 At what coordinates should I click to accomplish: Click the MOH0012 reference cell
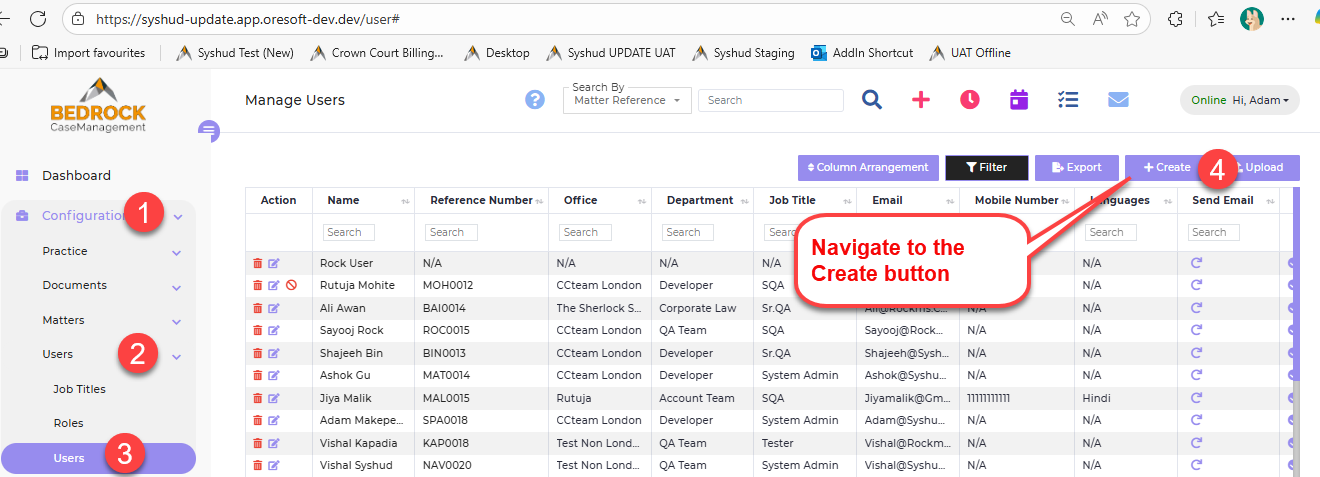448,285
